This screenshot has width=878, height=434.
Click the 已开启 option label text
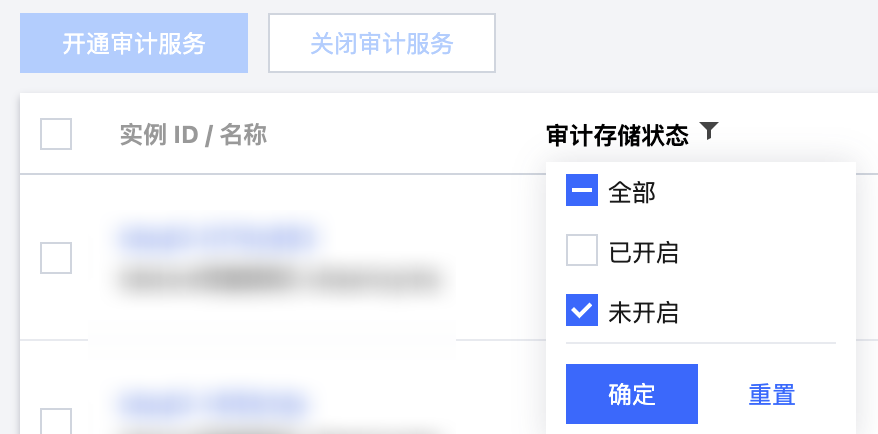coord(643,252)
